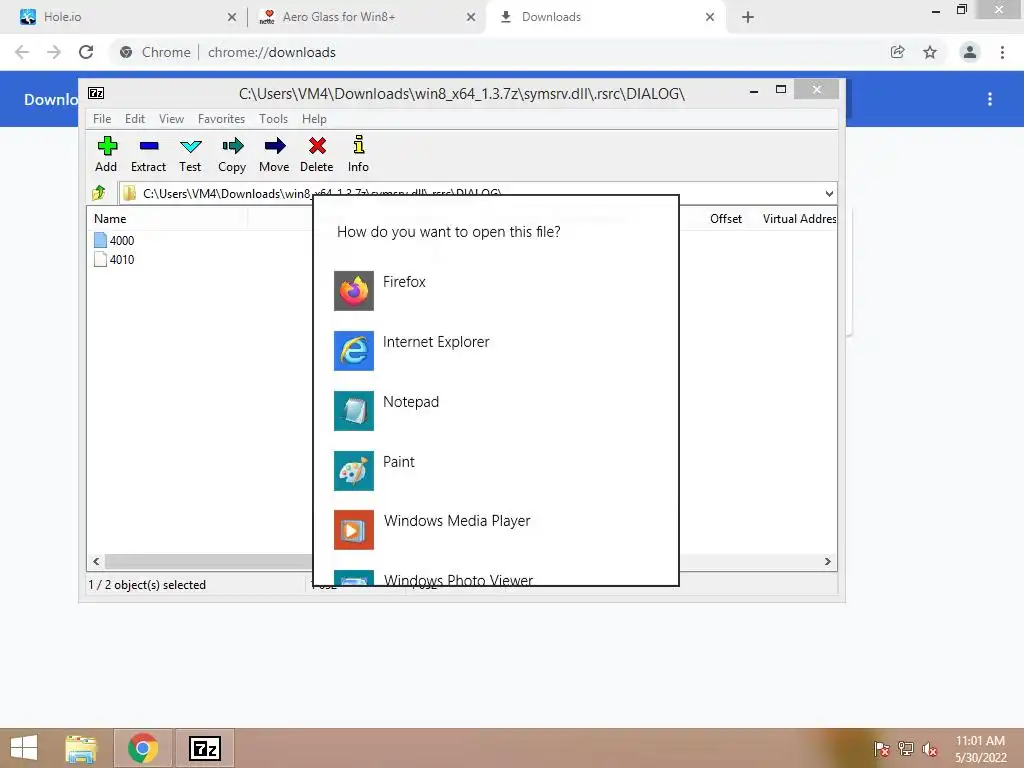Click the Move toolbar icon
The height and width of the screenshot is (768, 1024).
(274, 154)
